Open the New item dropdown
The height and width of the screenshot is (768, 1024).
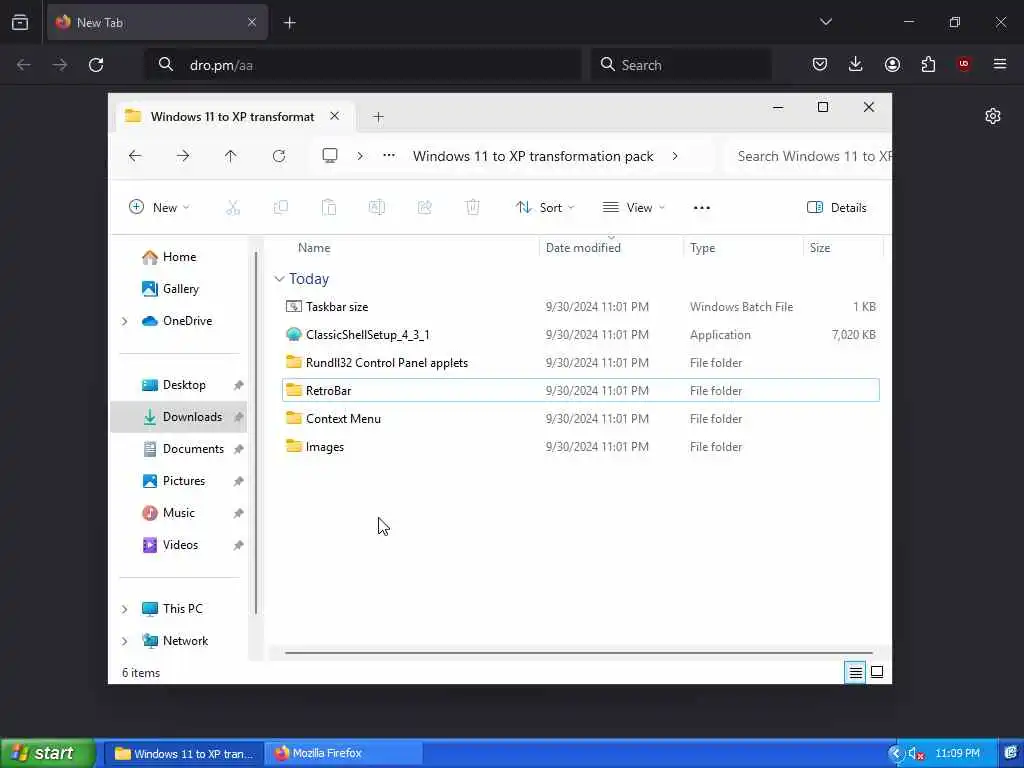(159, 208)
